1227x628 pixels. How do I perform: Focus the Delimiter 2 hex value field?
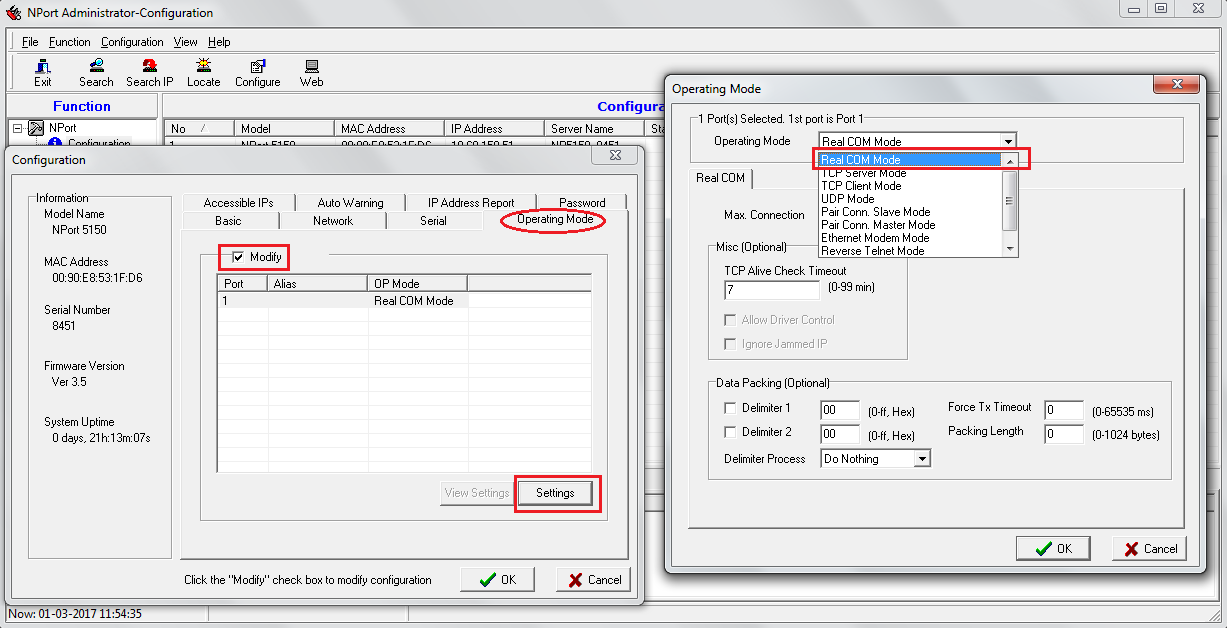pos(840,434)
